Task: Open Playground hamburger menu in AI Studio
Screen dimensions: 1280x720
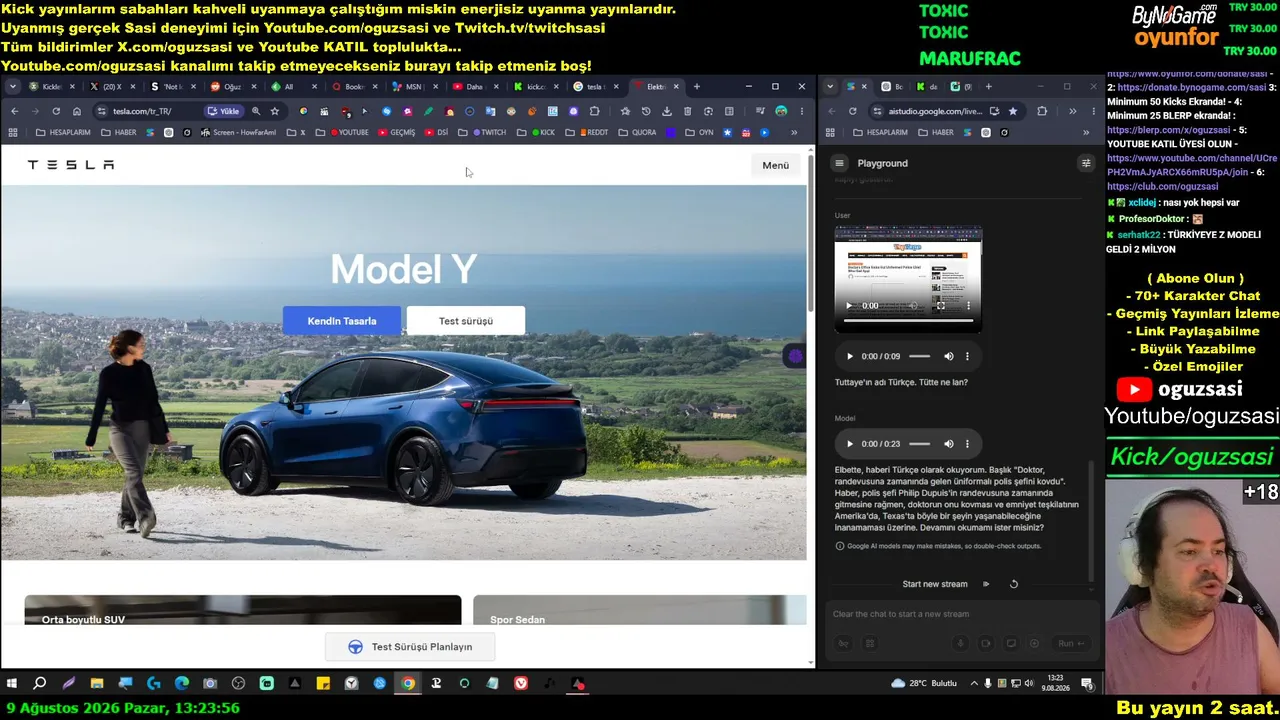Action: (840, 163)
